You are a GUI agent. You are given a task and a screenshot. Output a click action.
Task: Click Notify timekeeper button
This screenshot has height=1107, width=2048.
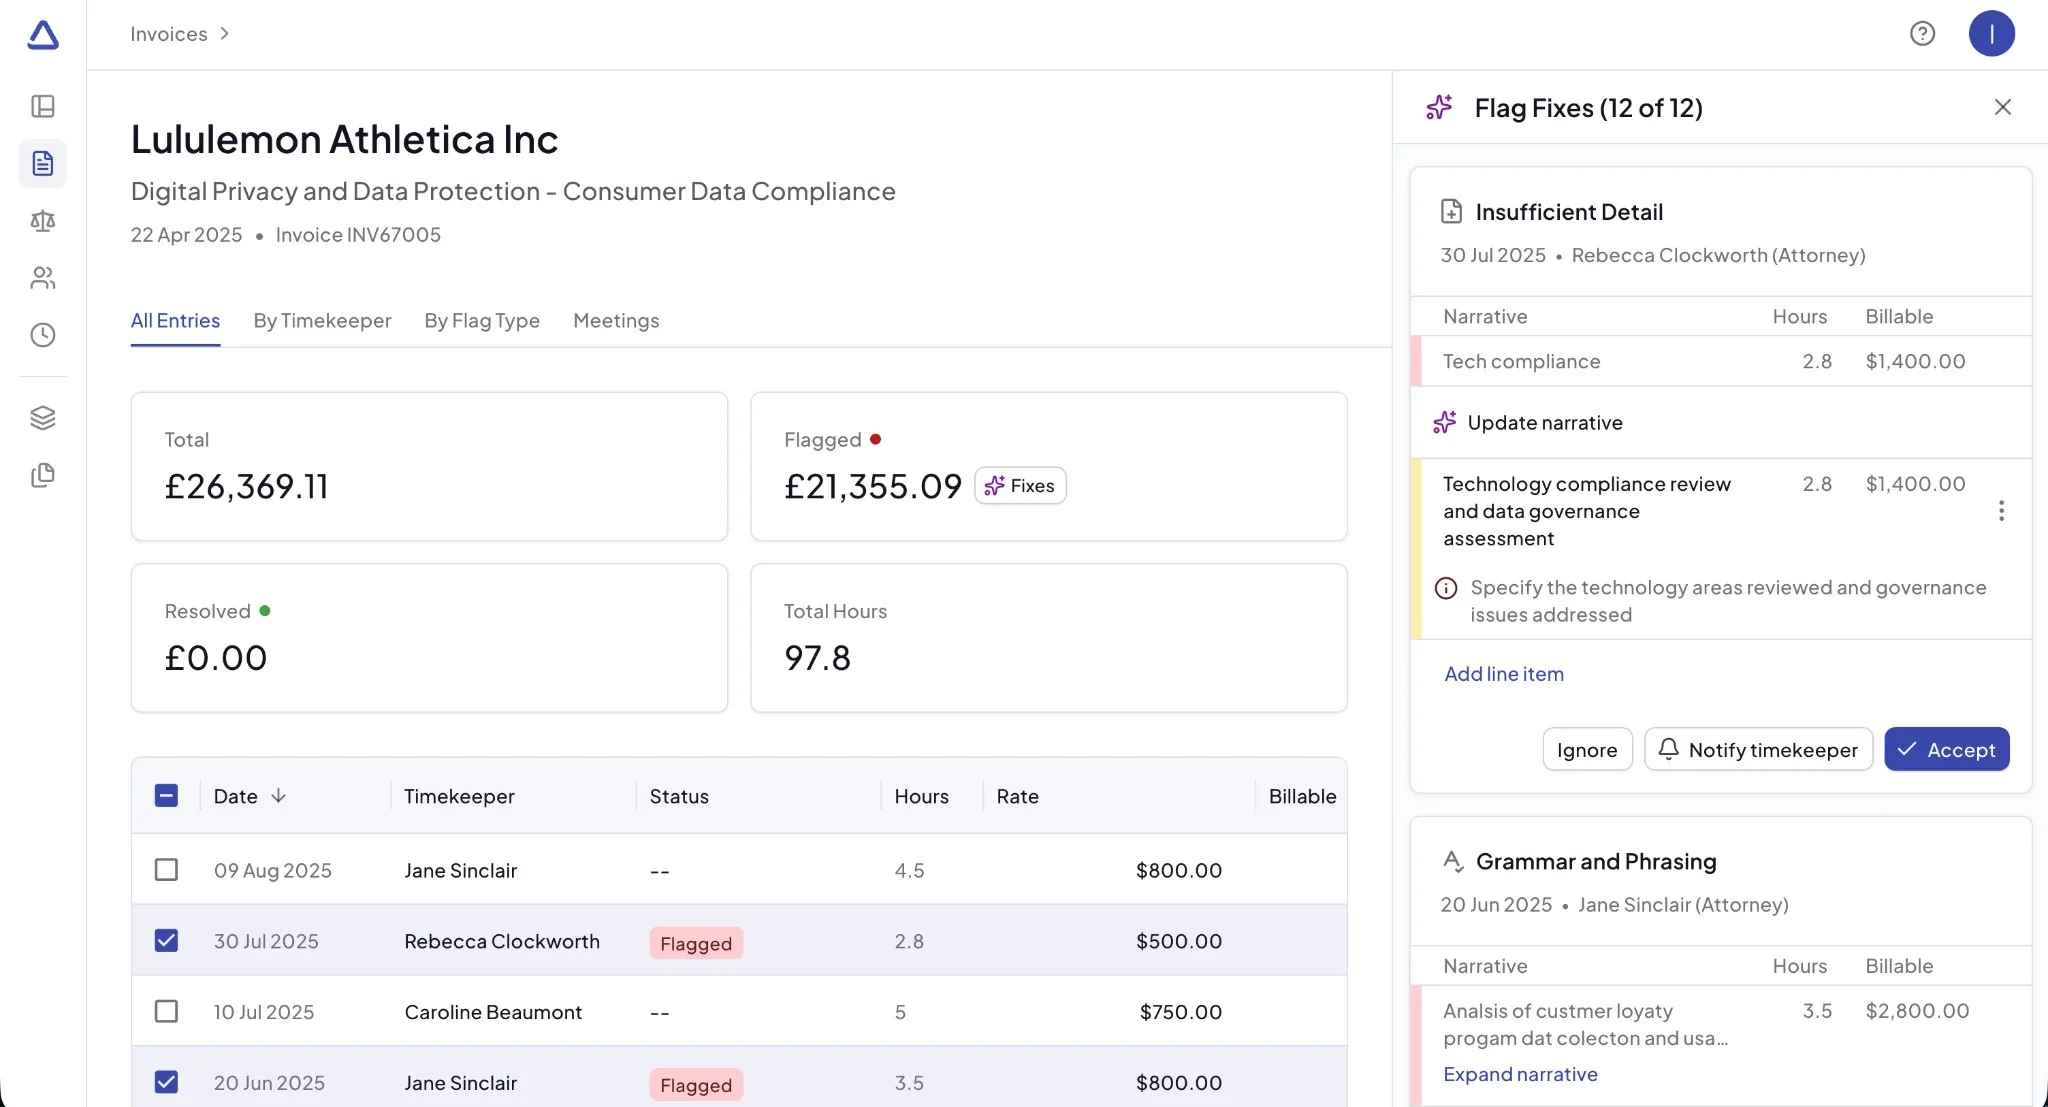[x=1758, y=750]
